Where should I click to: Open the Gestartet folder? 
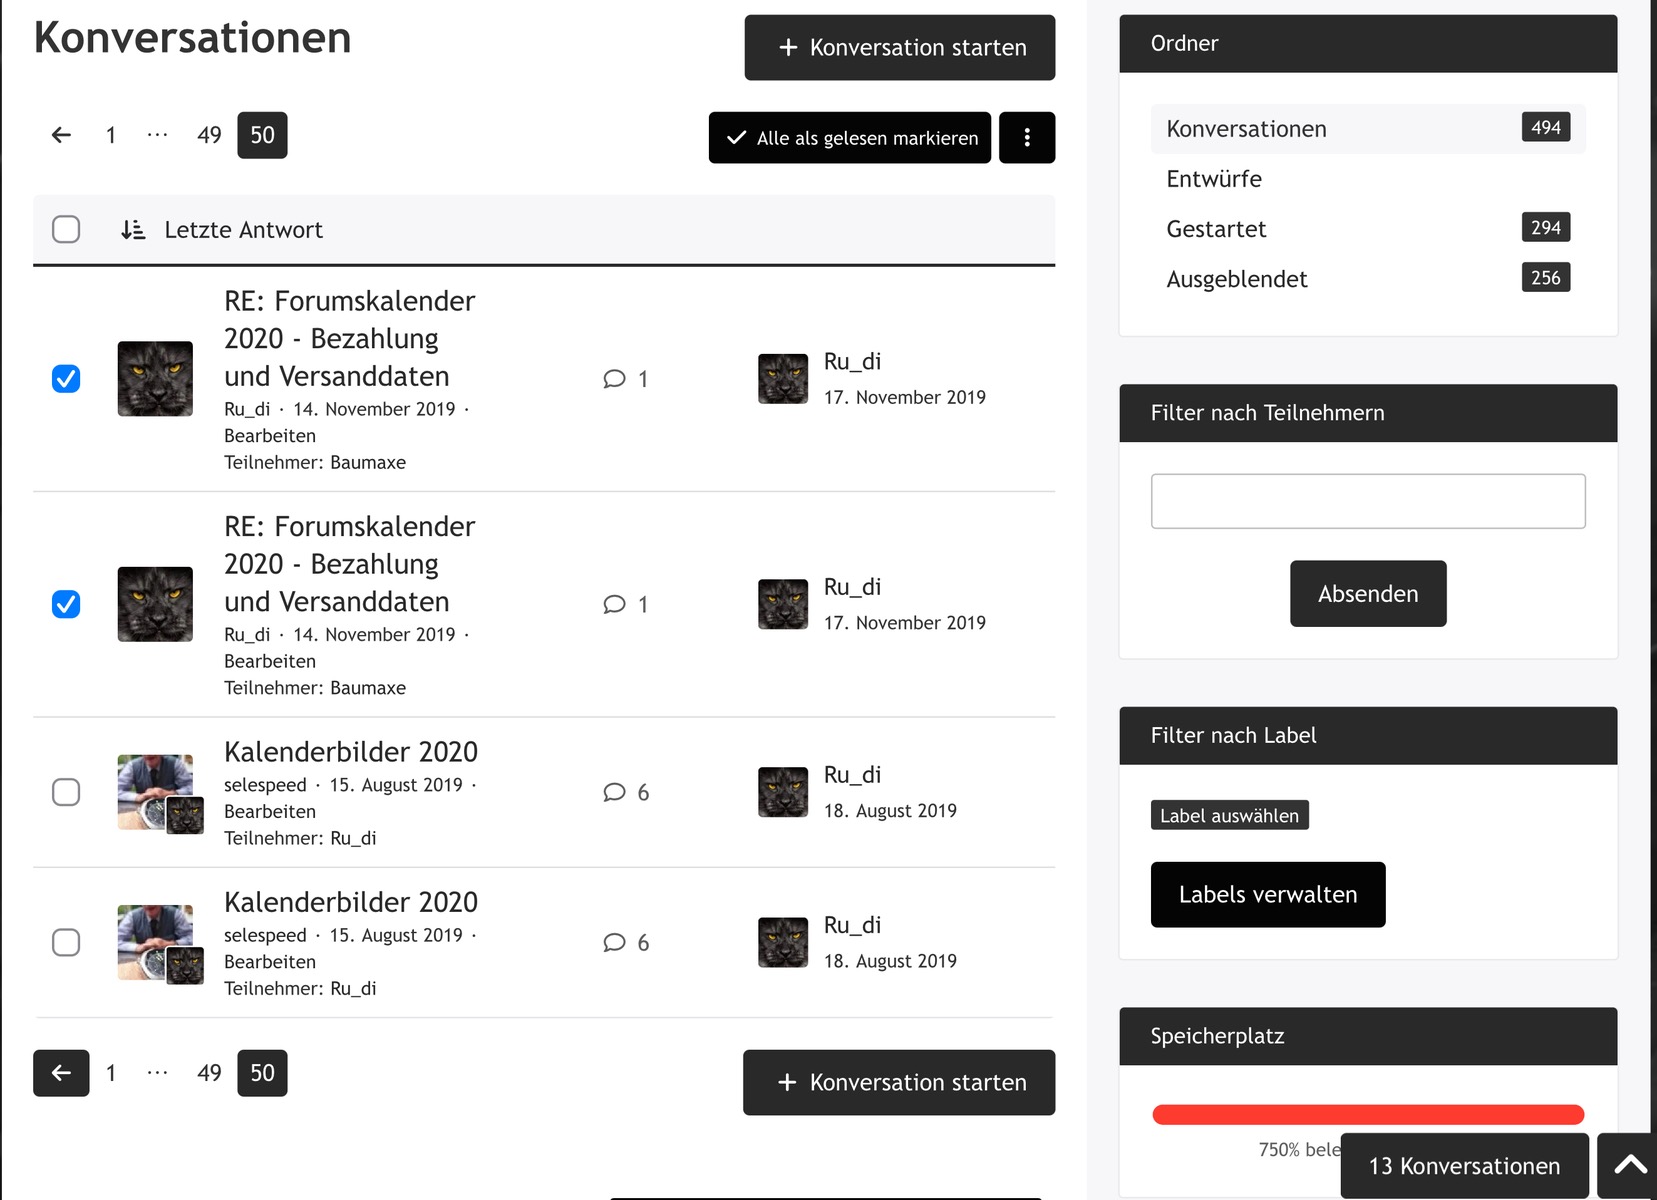1216,229
